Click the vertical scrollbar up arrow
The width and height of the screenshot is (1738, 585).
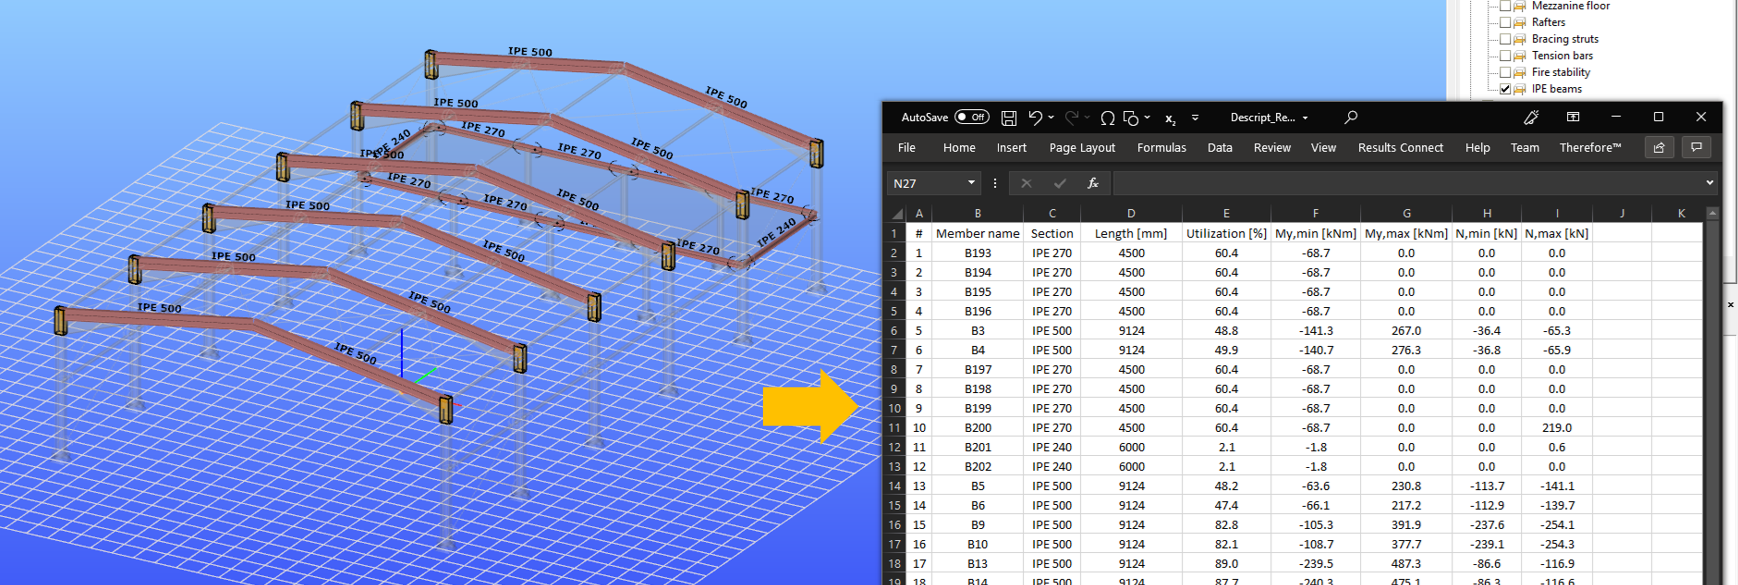1712,213
